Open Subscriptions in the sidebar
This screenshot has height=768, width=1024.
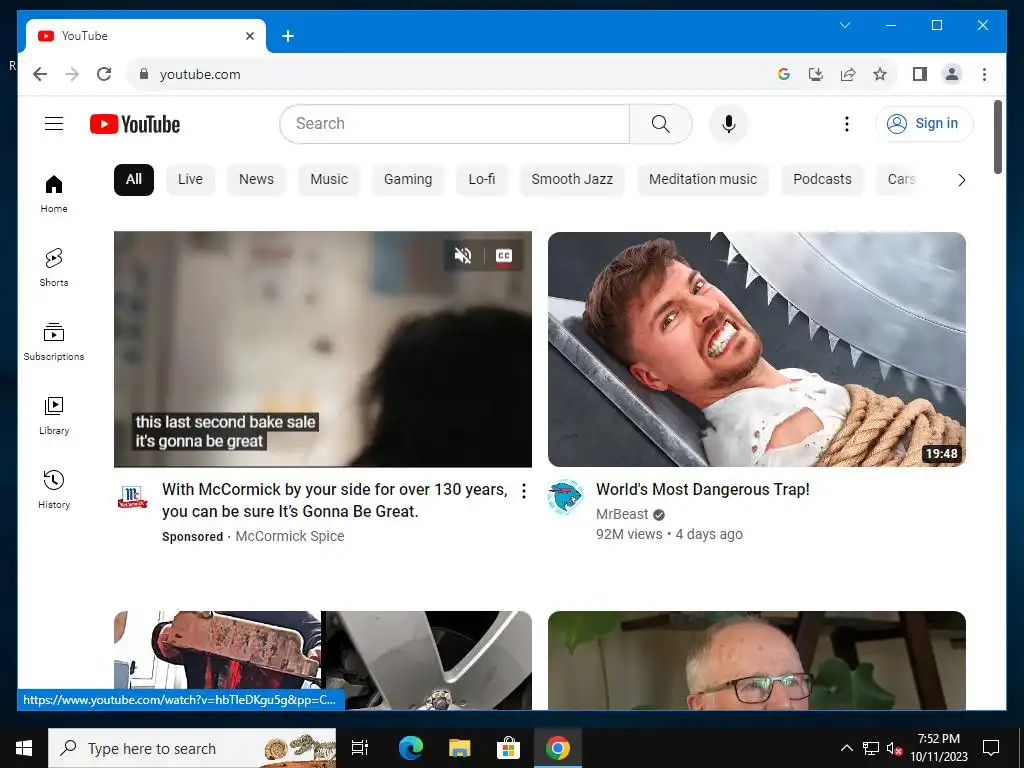[54, 342]
